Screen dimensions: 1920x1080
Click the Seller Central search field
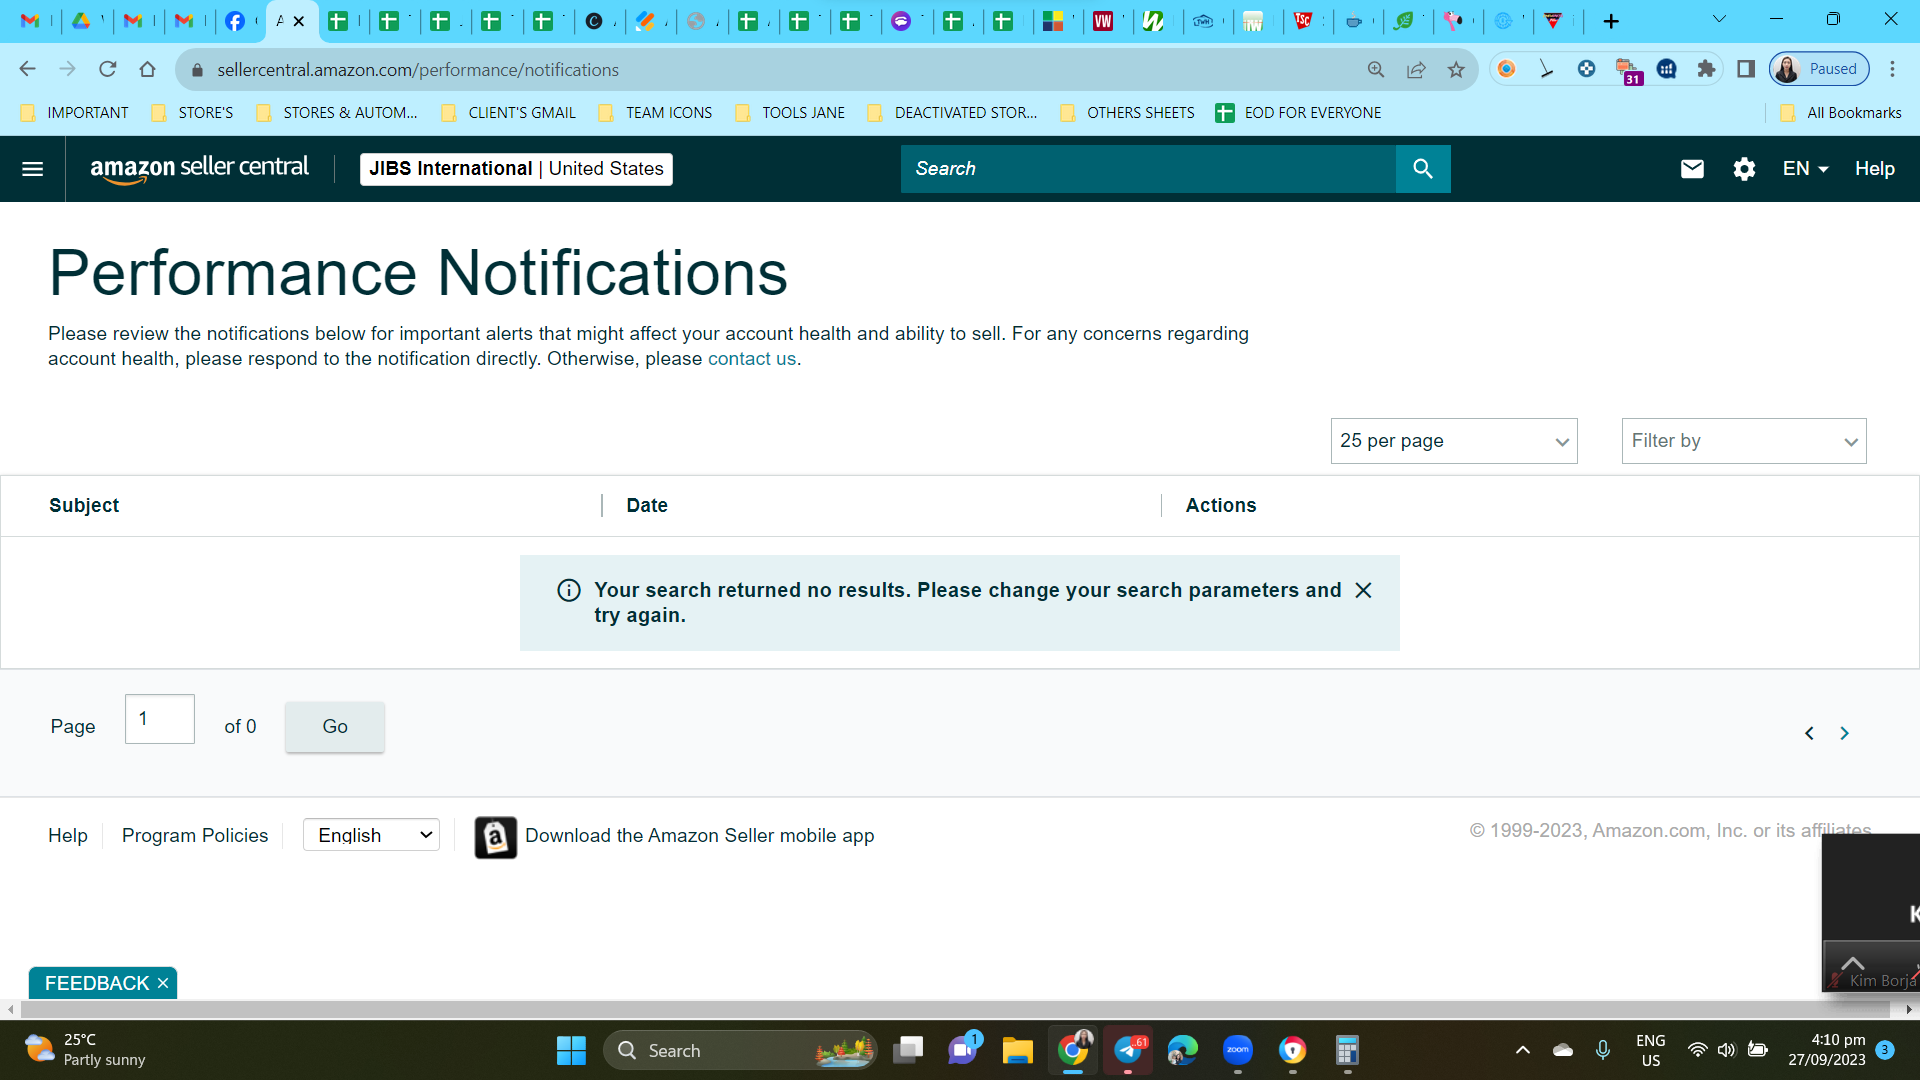(1148, 169)
